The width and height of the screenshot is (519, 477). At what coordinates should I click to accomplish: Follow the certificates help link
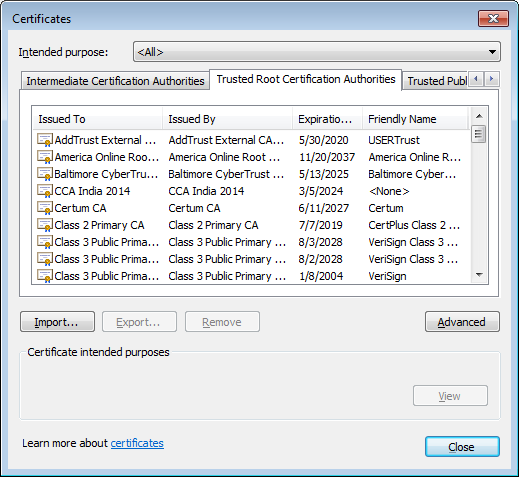pyautogui.click(x=137, y=443)
